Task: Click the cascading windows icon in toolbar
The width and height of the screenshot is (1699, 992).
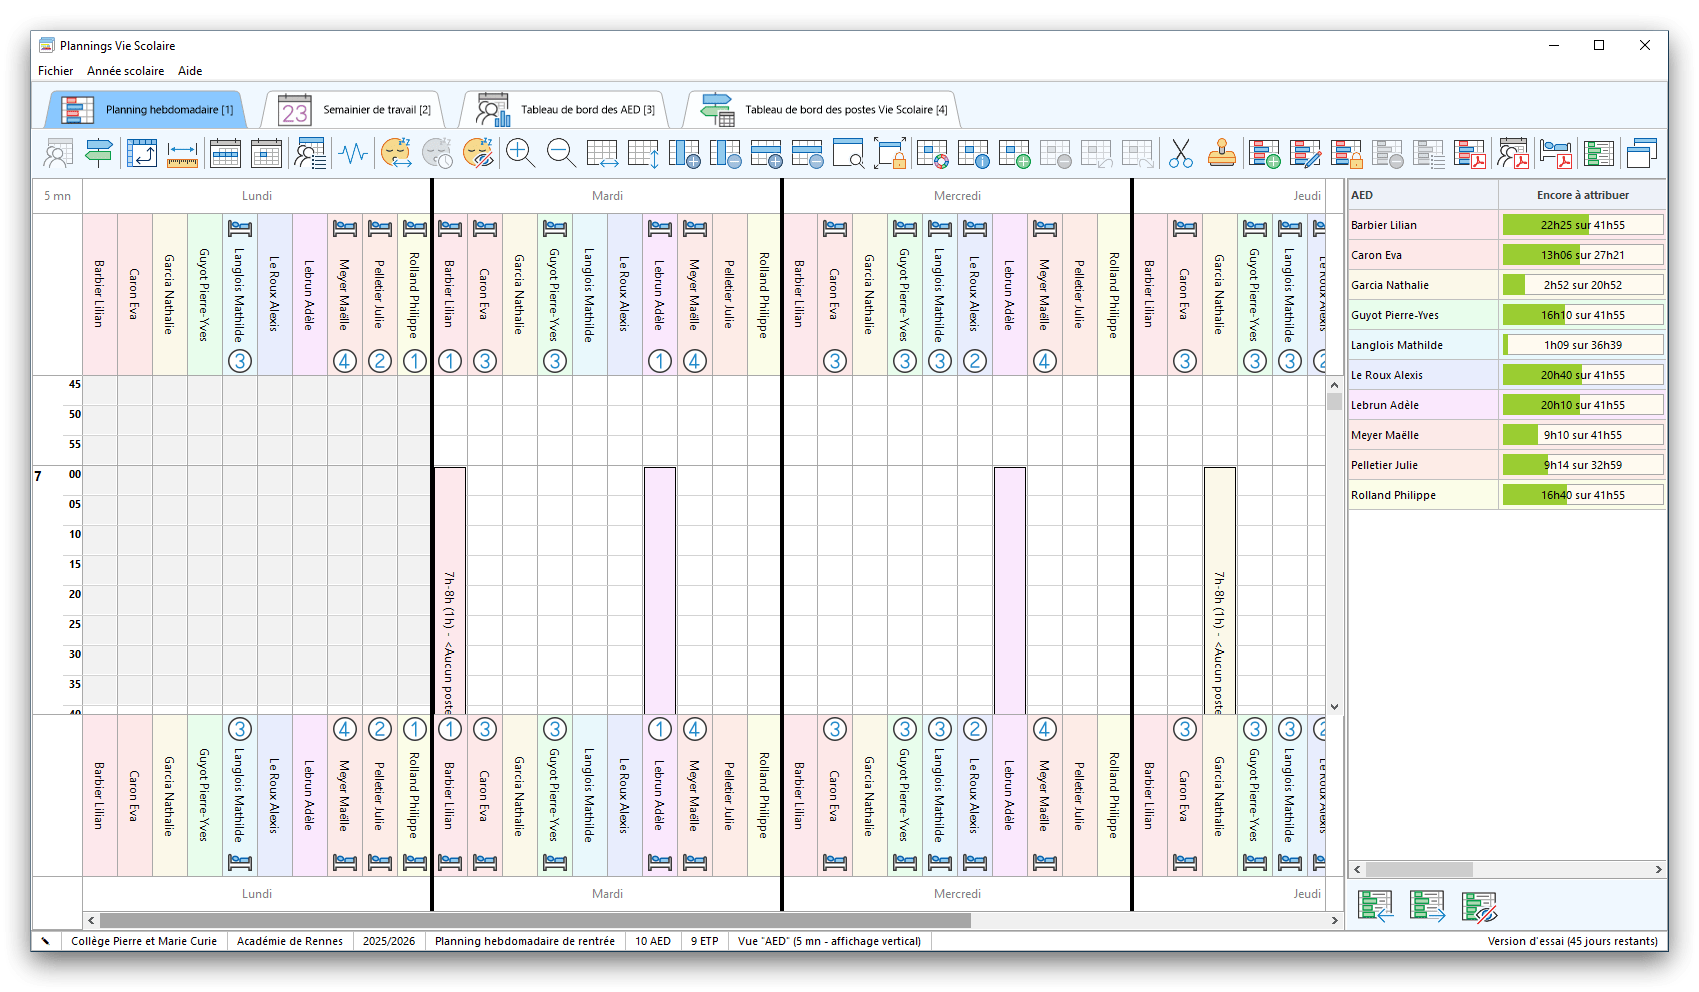Action: [1641, 153]
